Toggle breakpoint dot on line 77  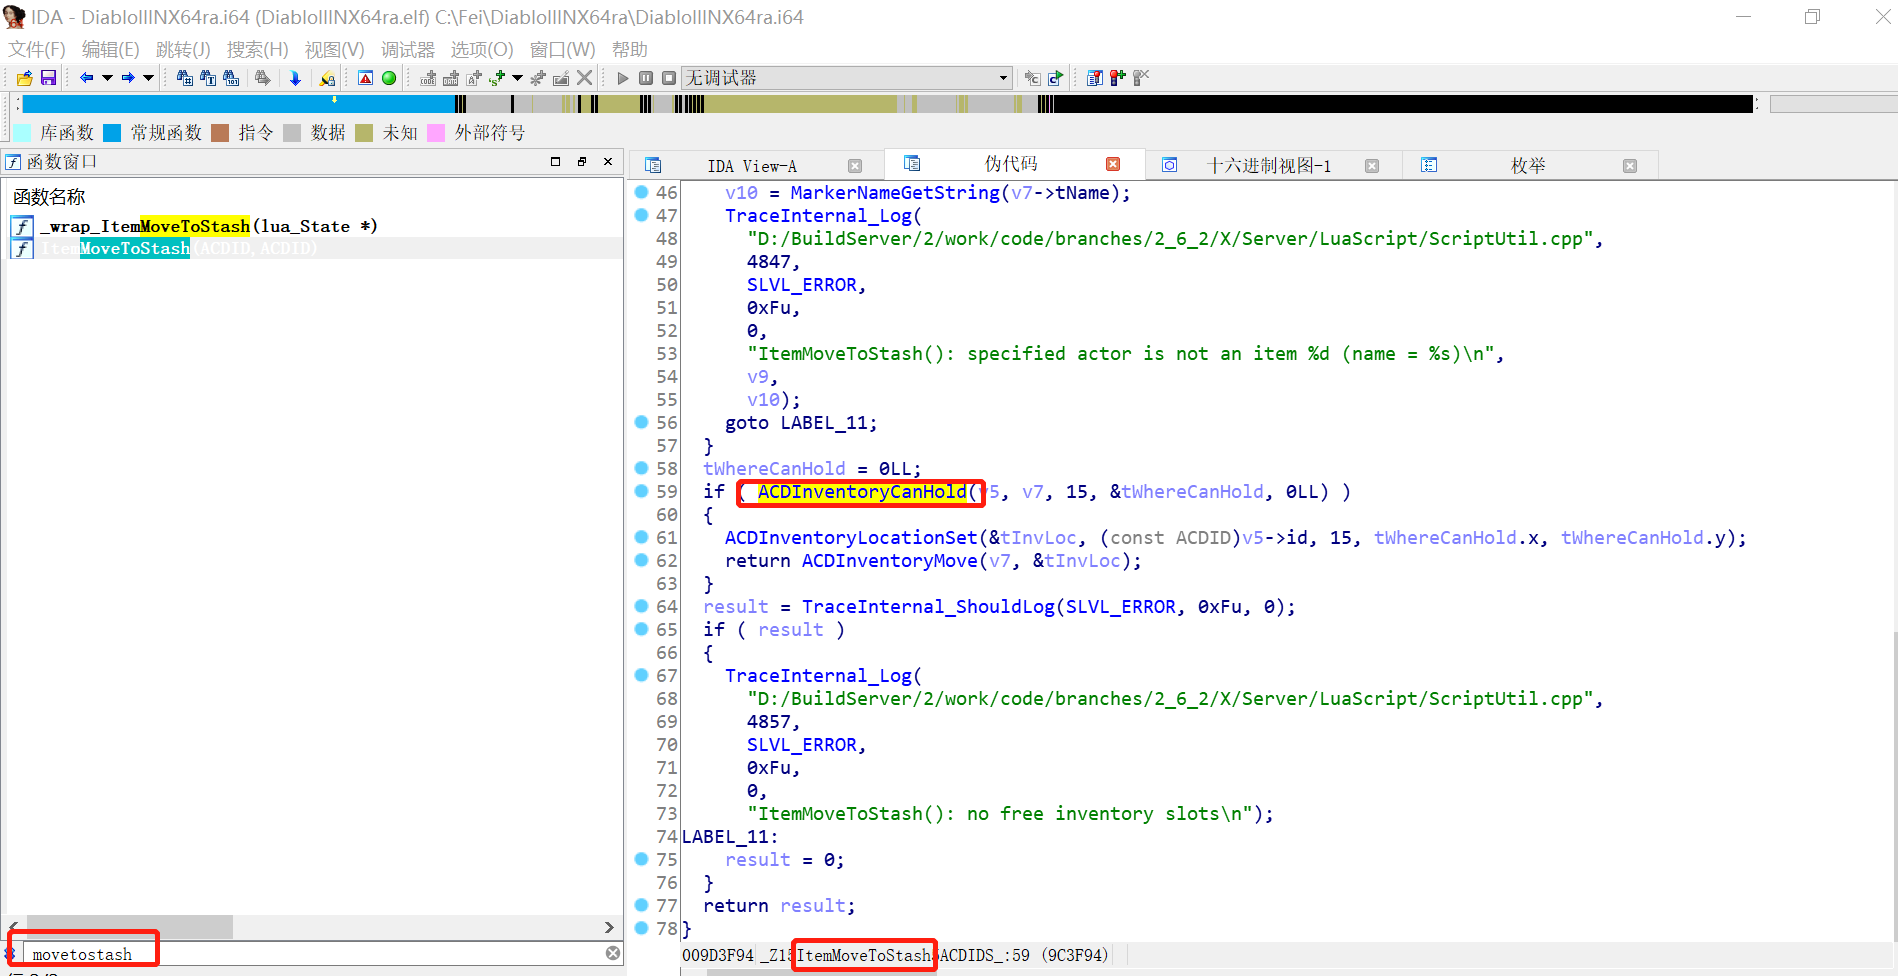(642, 905)
